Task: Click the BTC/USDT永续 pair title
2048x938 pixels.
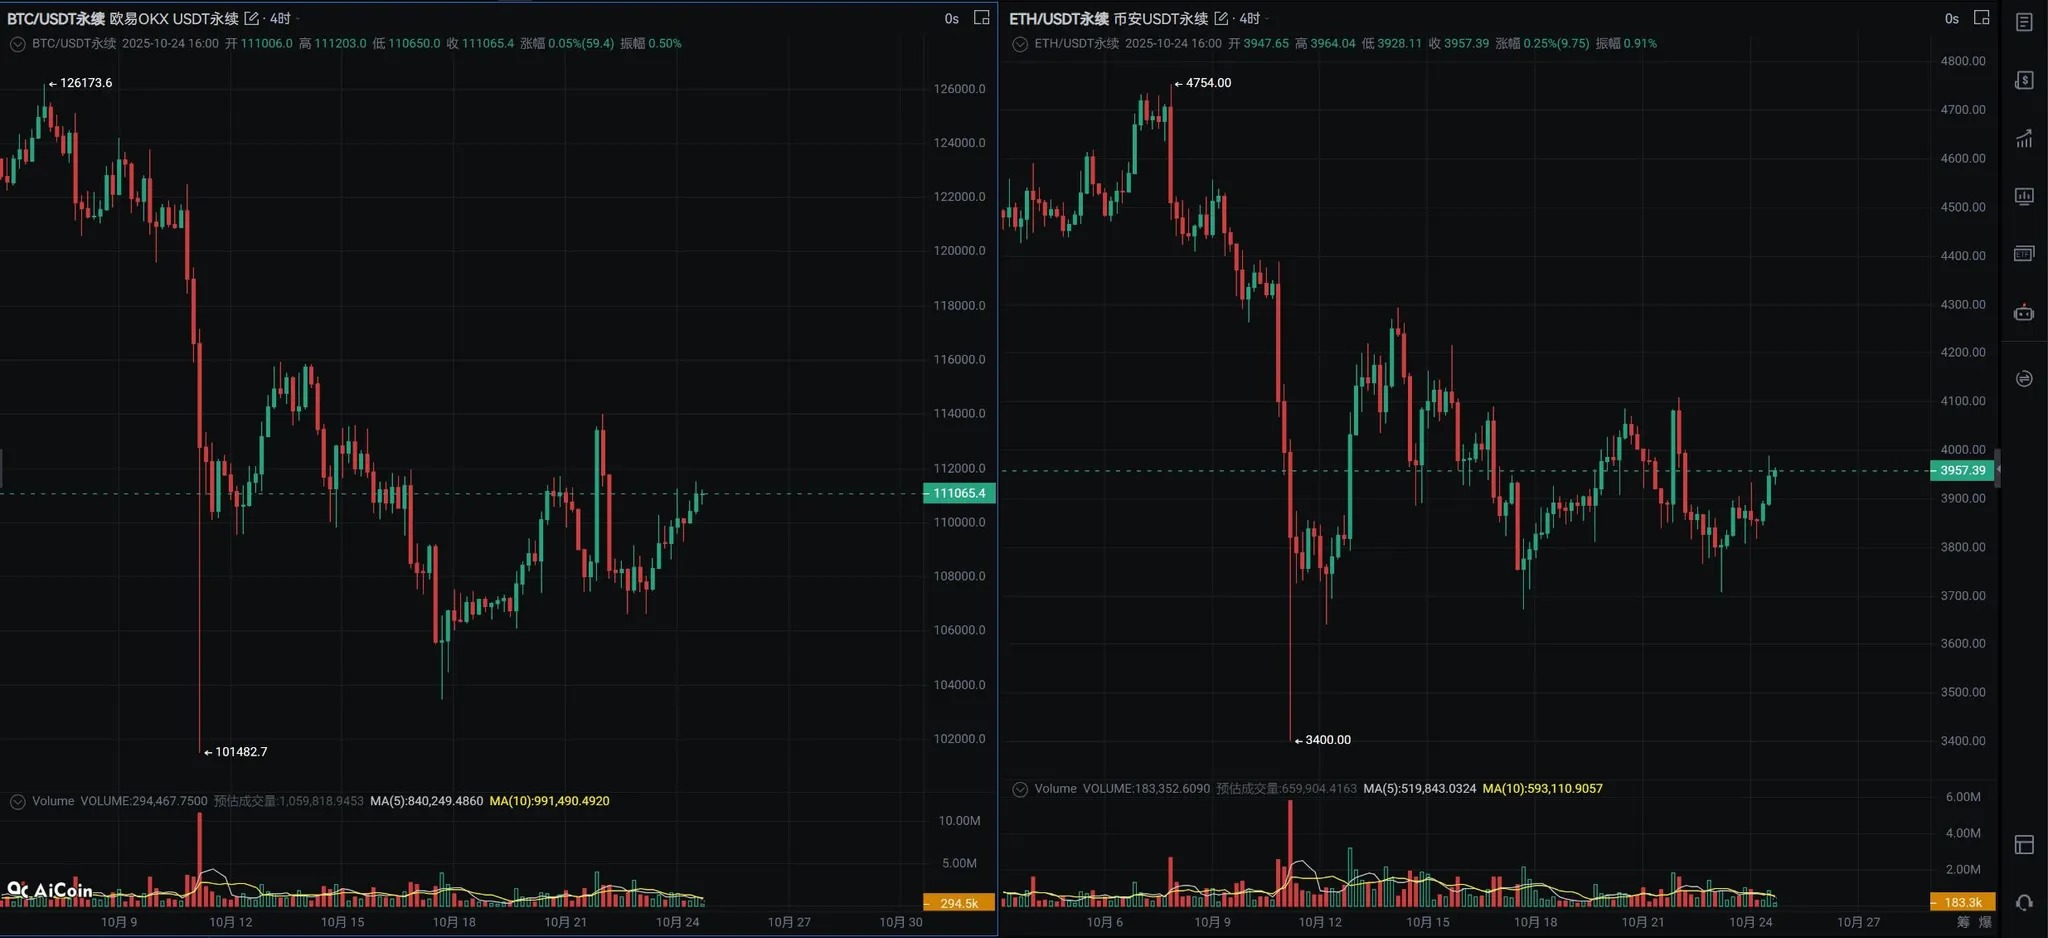Action: (56, 19)
